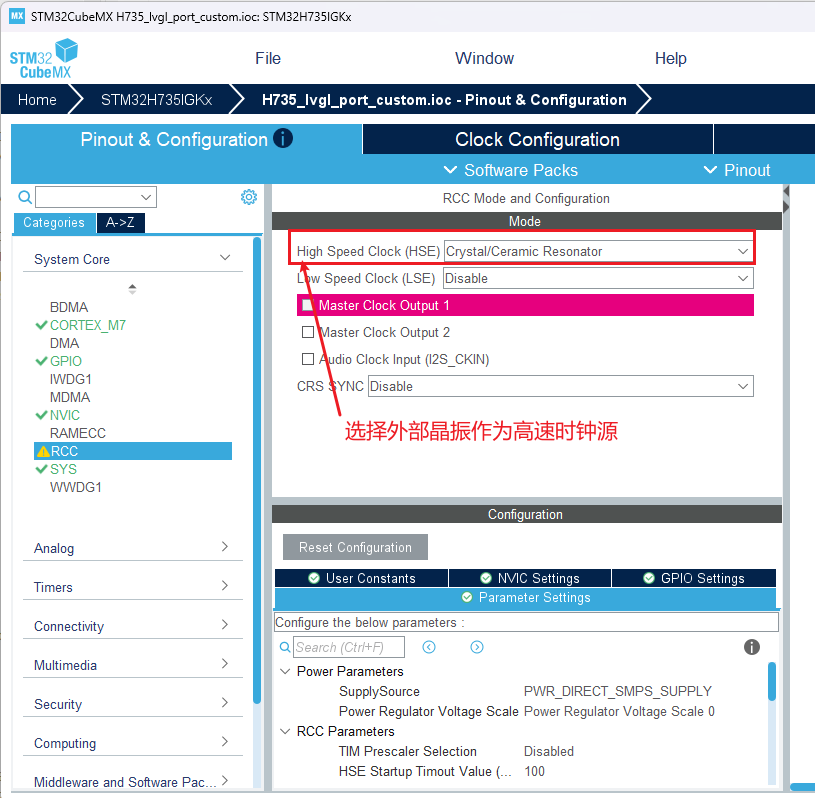The height and width of the screenshot is (798, 815).
Task: Click the parameter list vertical scrollbar
Action: coord(772,681)
